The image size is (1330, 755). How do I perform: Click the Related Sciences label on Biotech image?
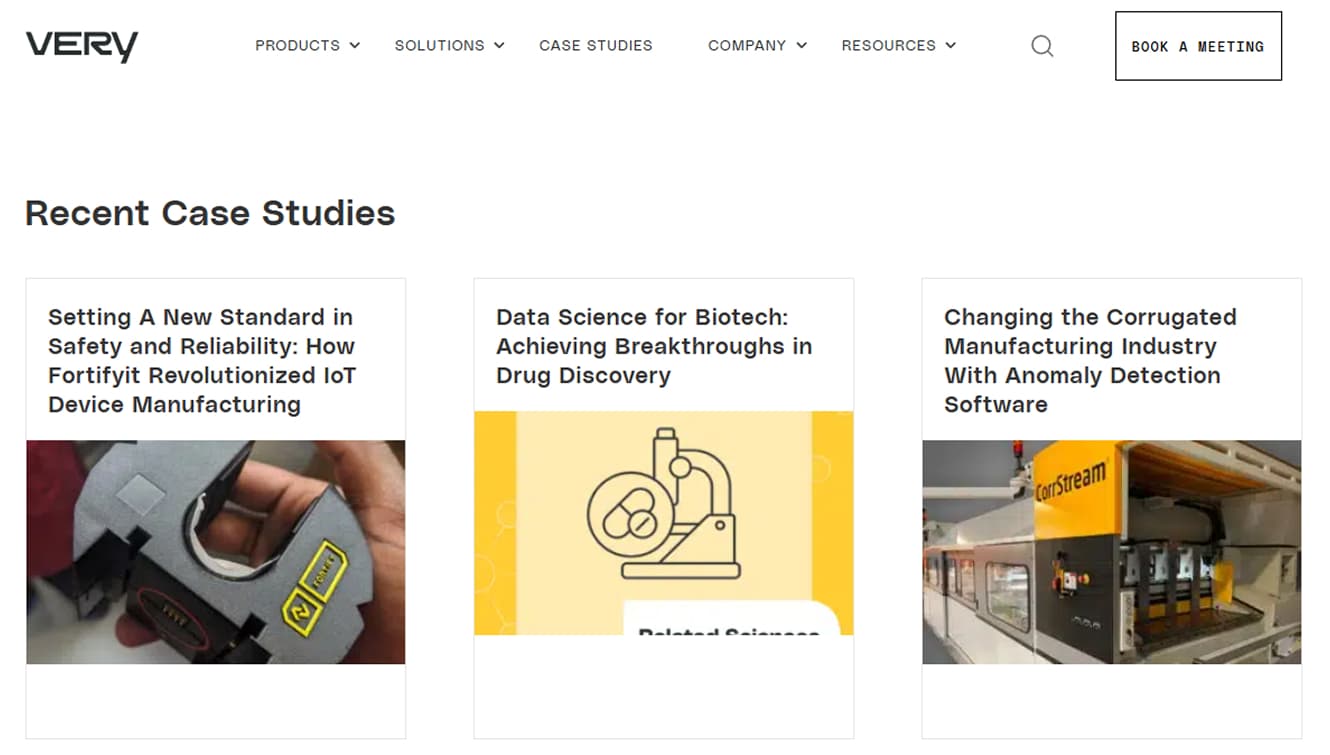728,630
